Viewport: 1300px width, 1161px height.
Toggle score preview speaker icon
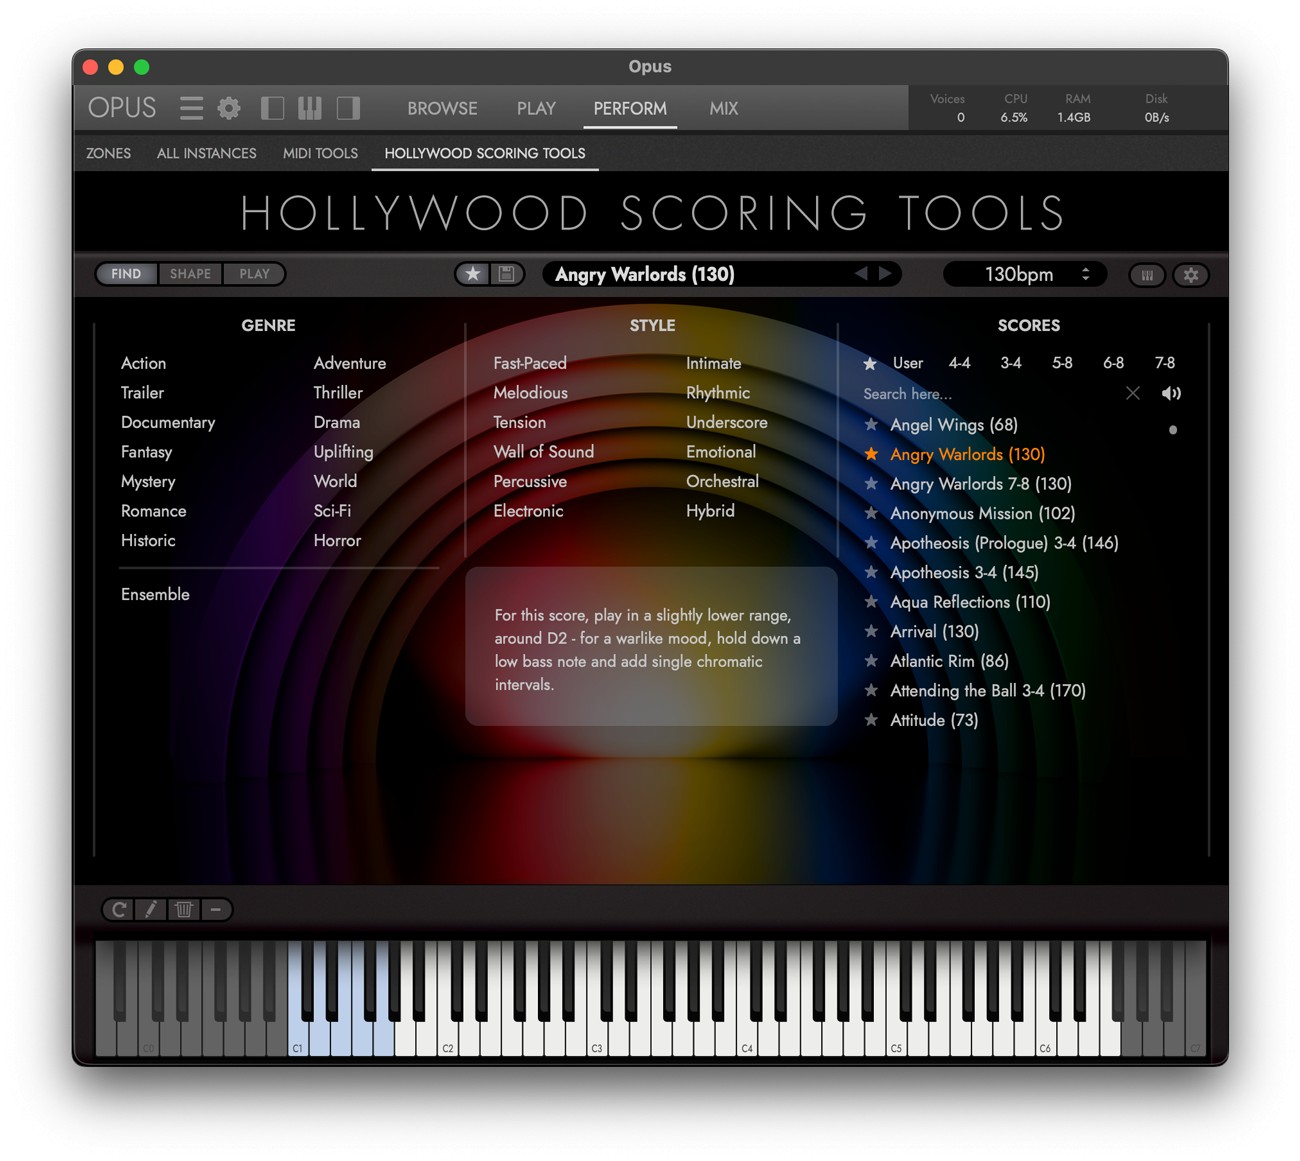tap(1171, 393)
